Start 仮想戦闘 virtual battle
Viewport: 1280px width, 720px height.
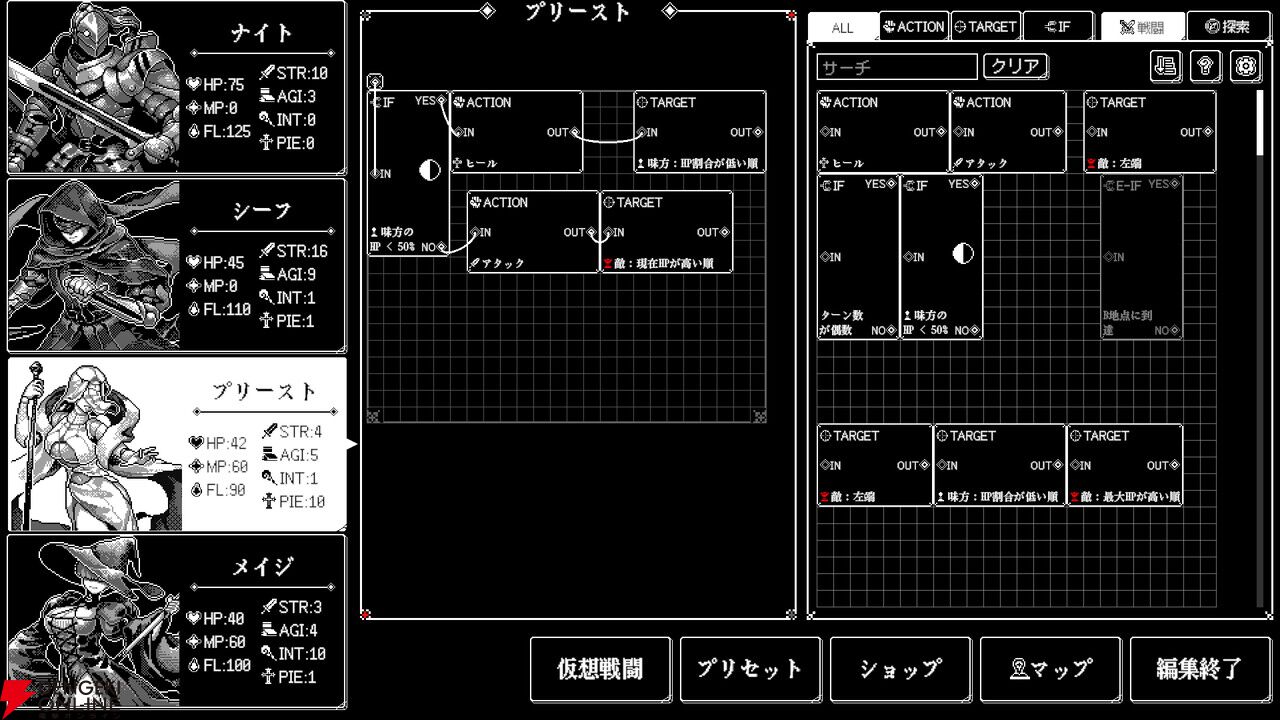[600, 669]
